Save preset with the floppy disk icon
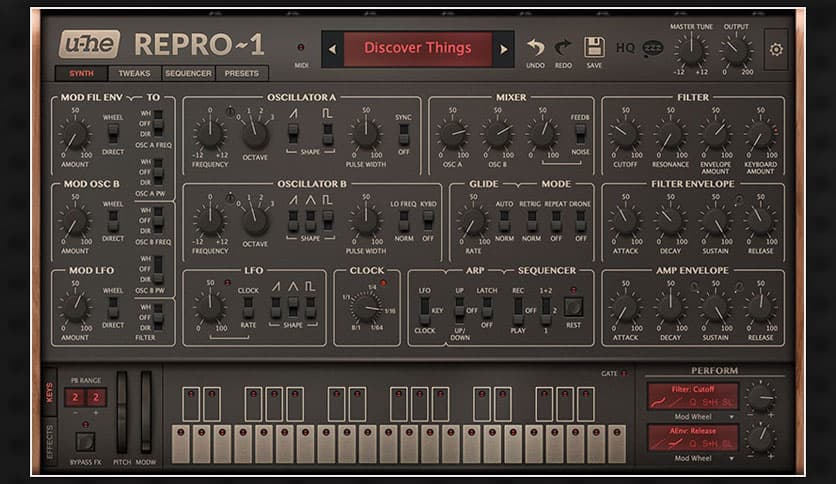The width and height of the screenshot is (836, 484). 594,46
